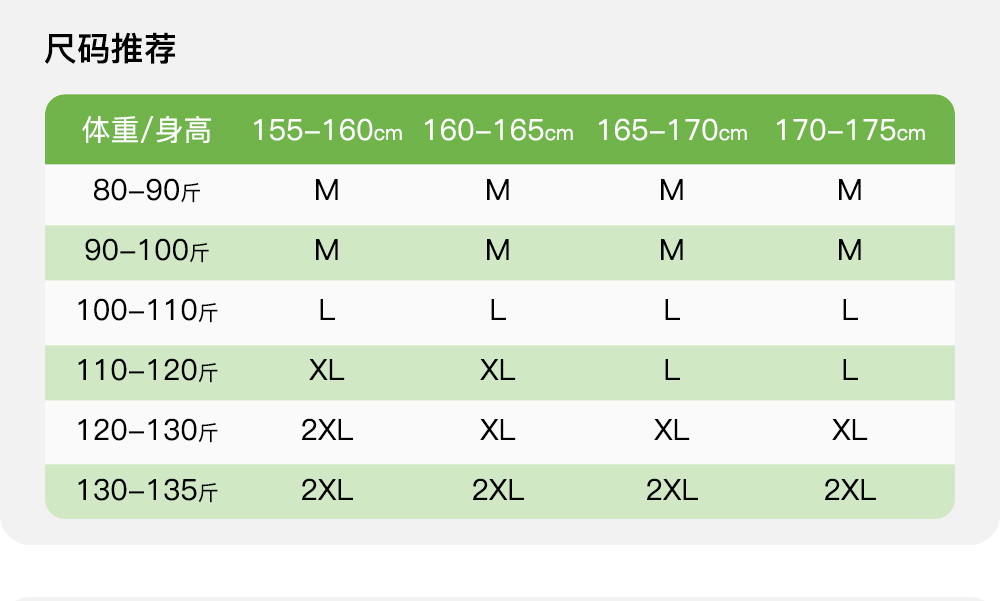Click the 100-110斤 row label
Screen dimensions: 1000x601
tap(147, 311)
